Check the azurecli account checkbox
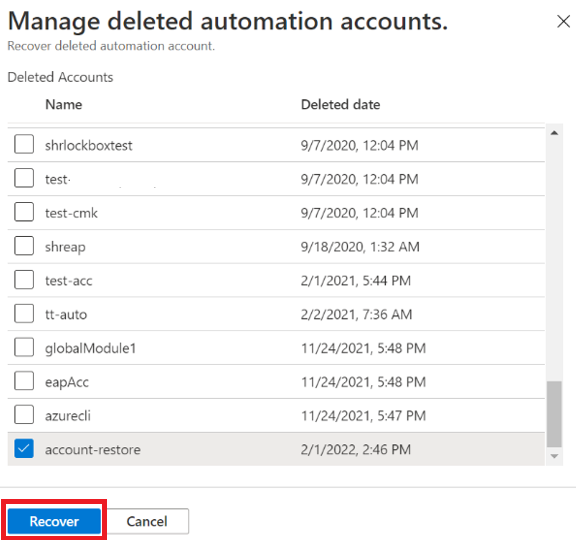This screenshot has width=582, height=540. (24, 415)
